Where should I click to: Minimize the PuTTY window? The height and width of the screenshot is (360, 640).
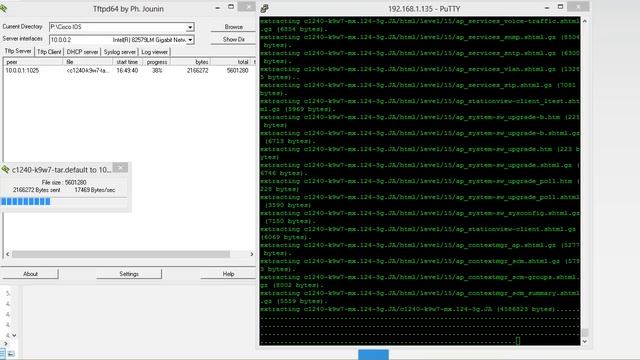coord(547,7)
